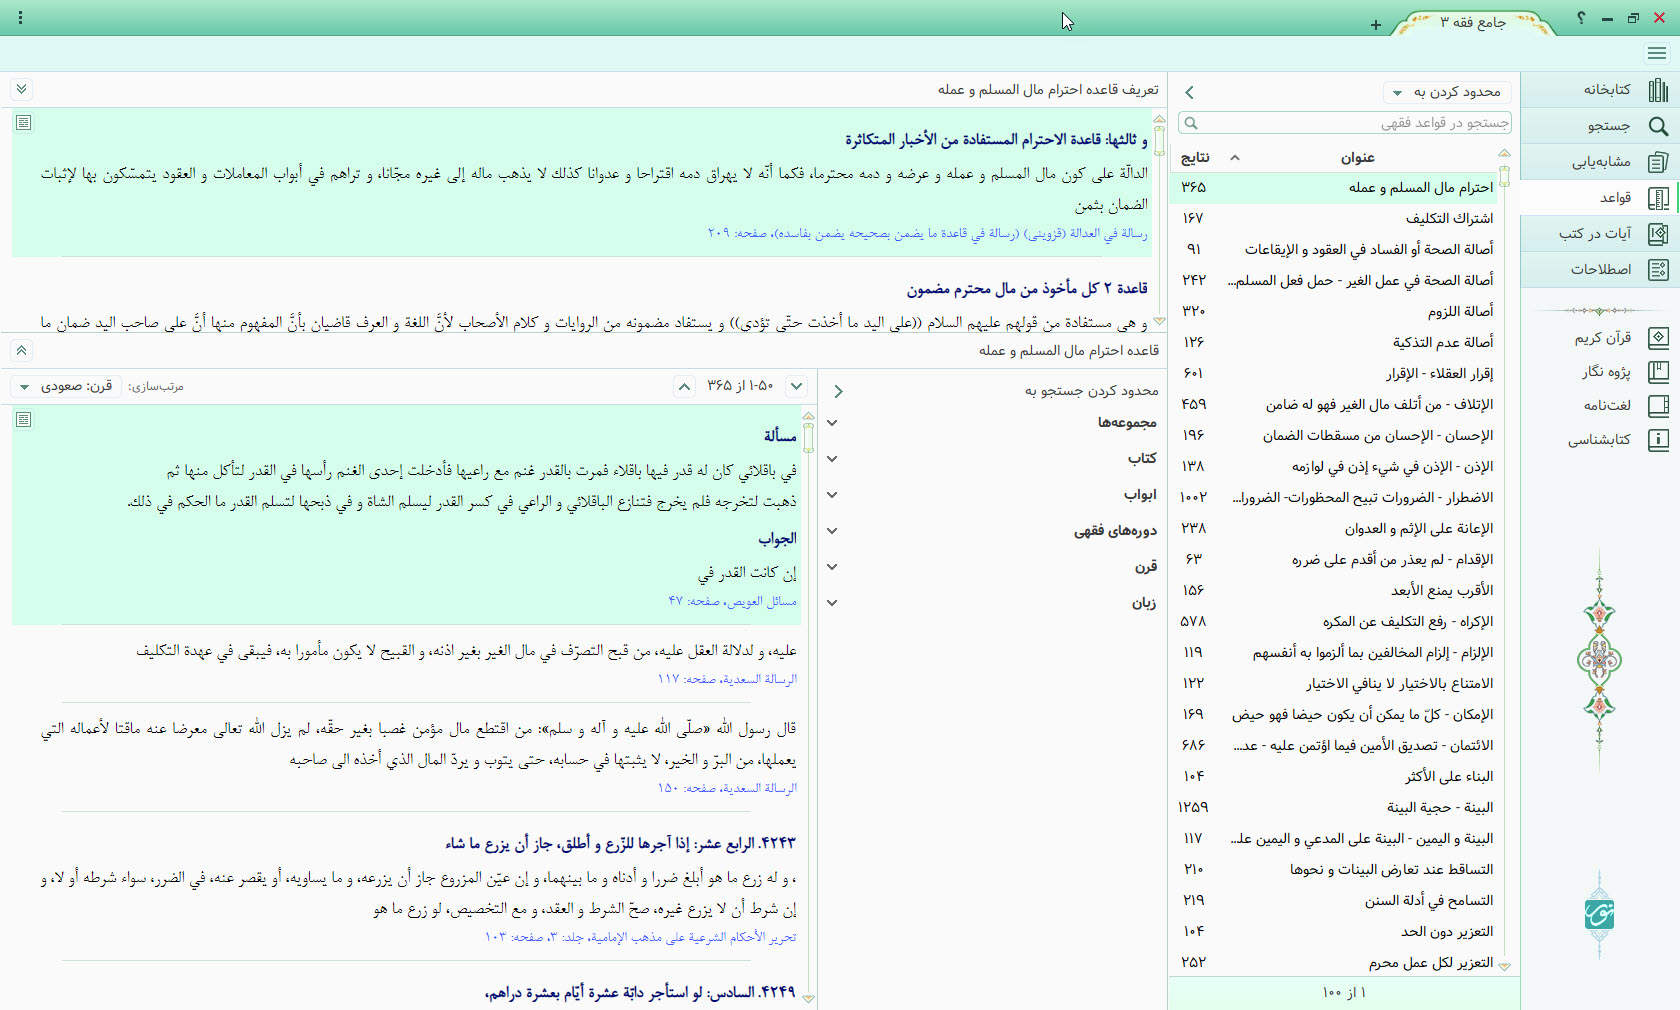Select rule التسامح في أدلة السنن

tap(1335, 900)
